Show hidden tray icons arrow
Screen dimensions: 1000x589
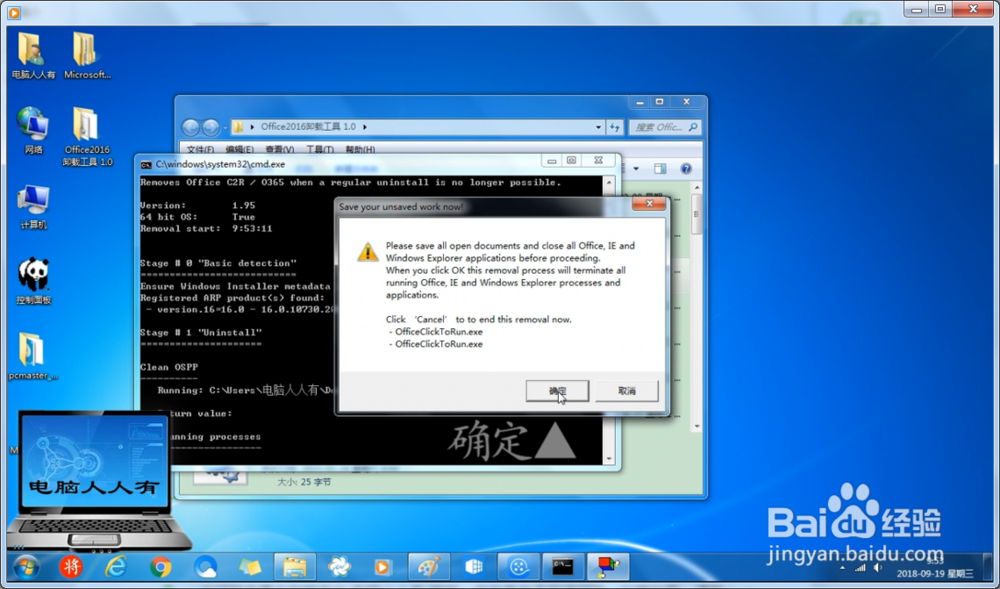click(842, 568)
